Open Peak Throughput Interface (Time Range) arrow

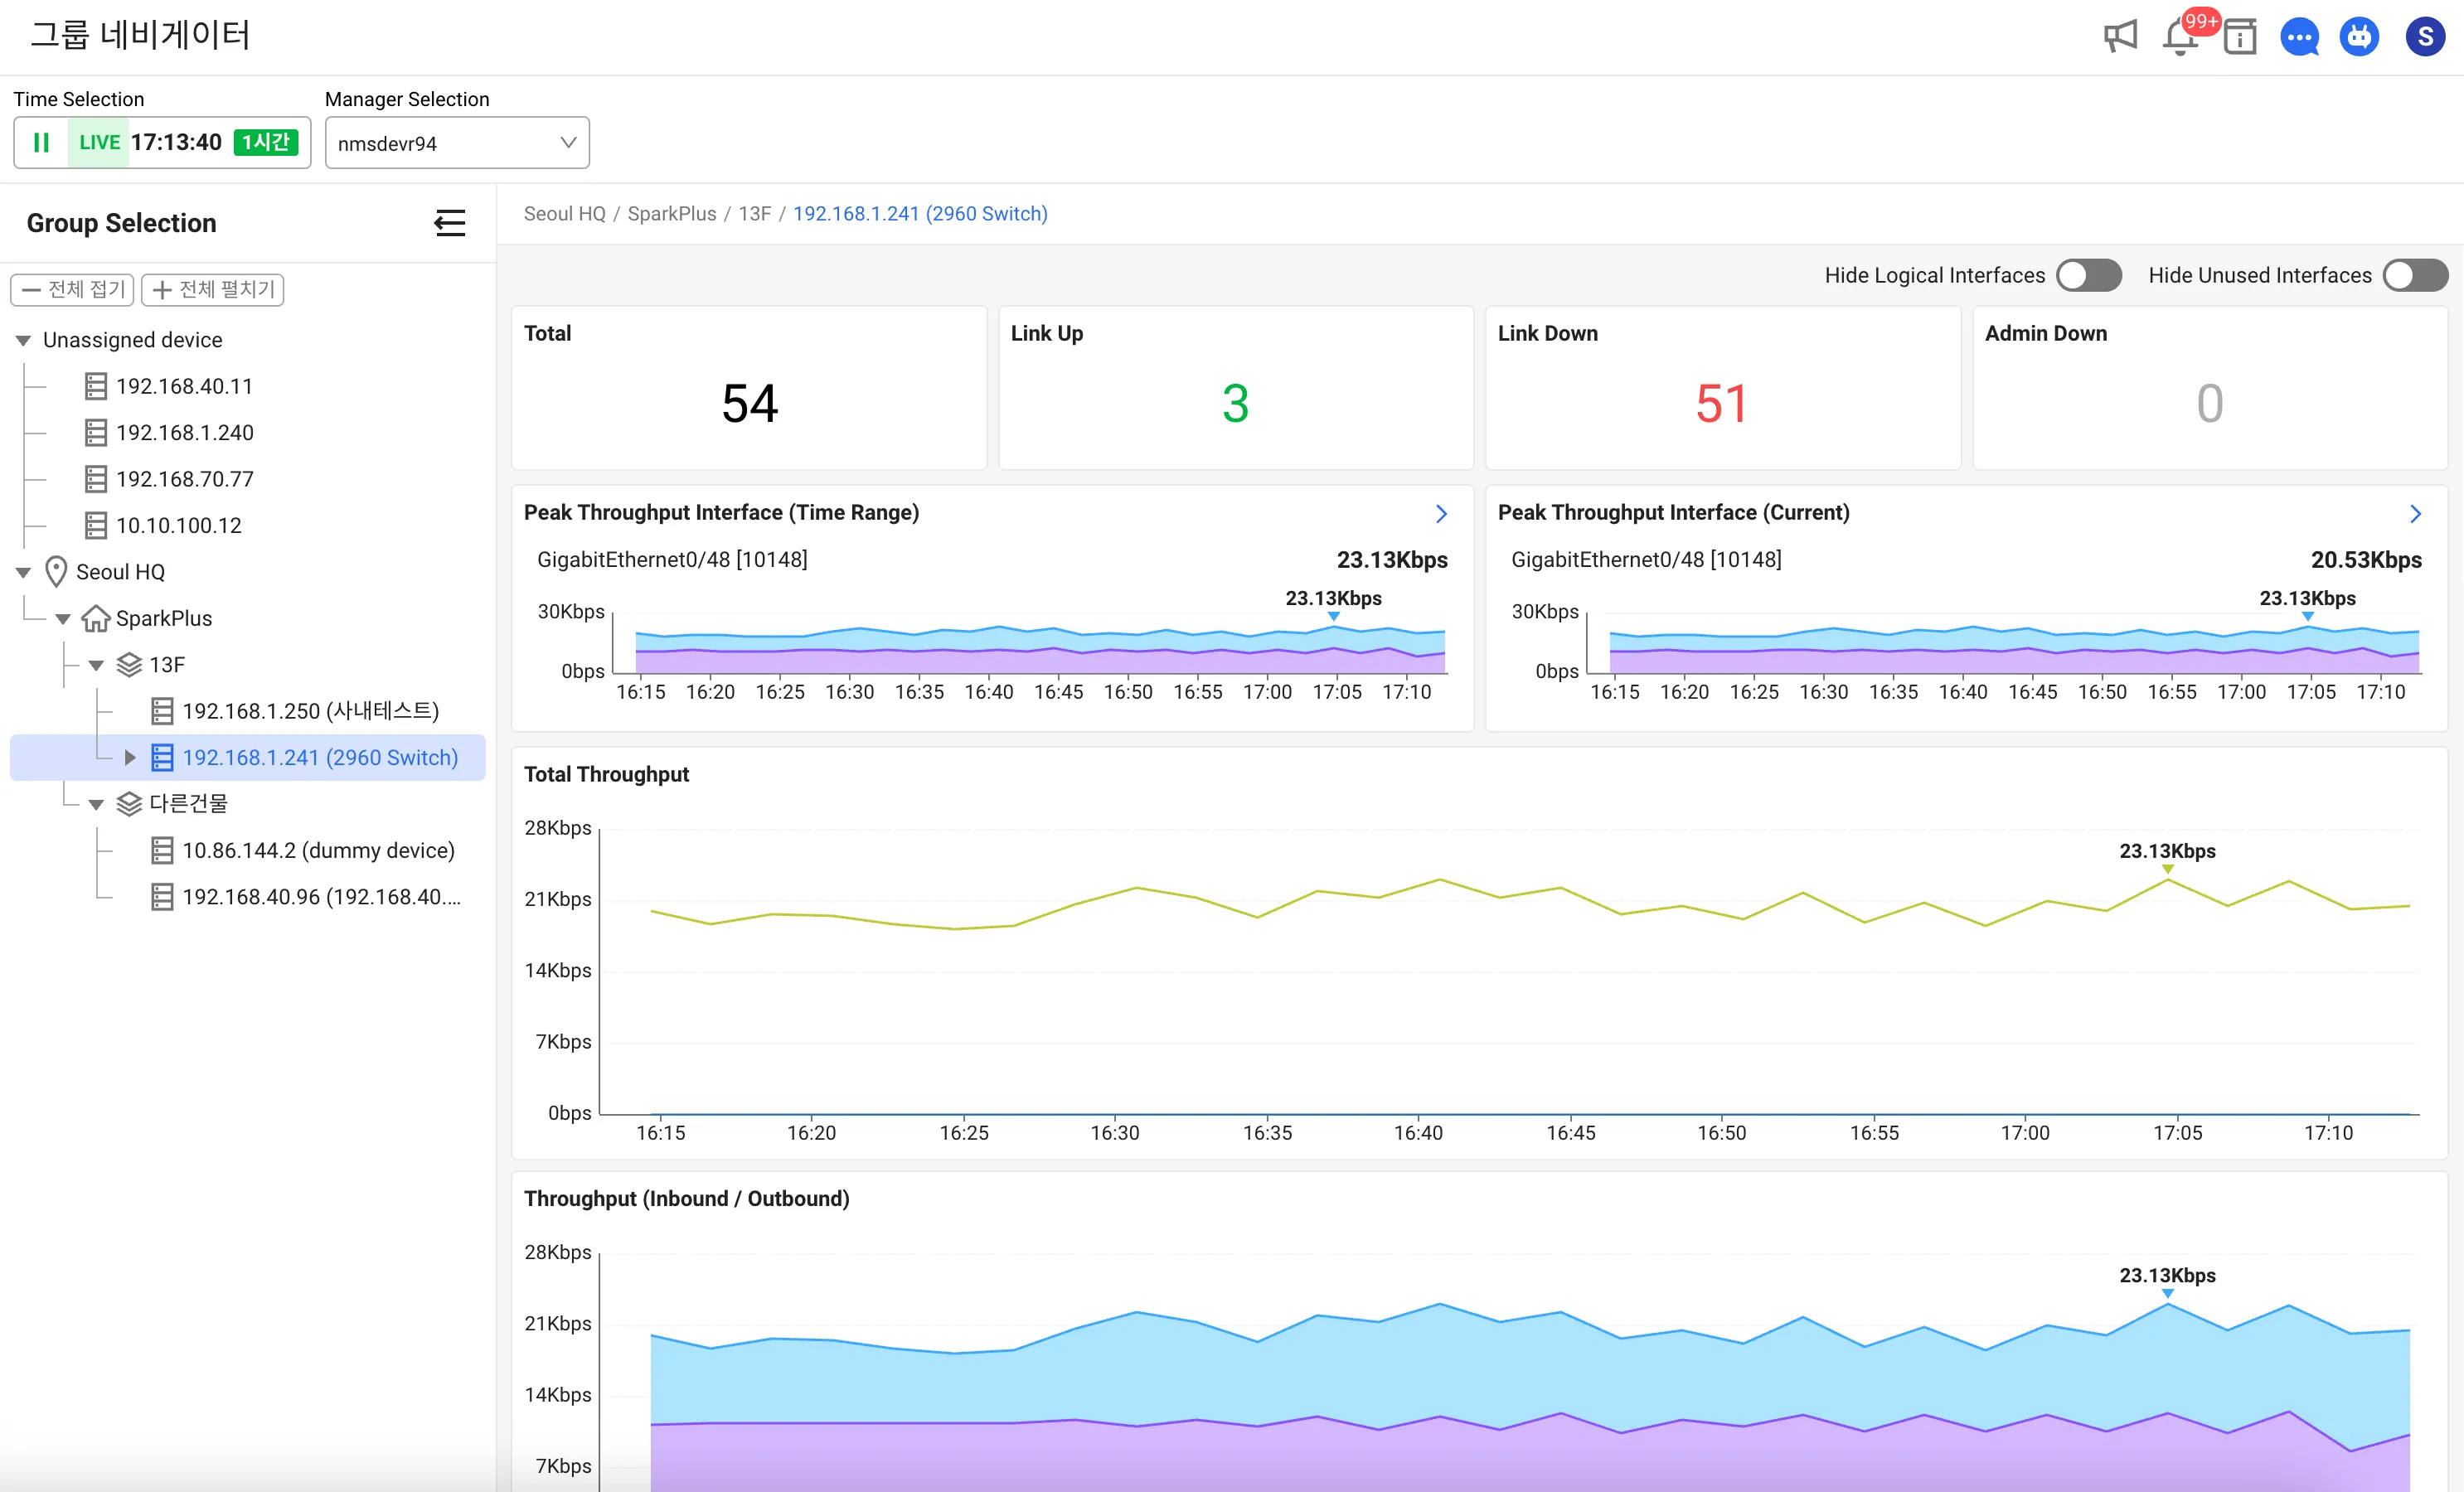[x=1441, y=514]
